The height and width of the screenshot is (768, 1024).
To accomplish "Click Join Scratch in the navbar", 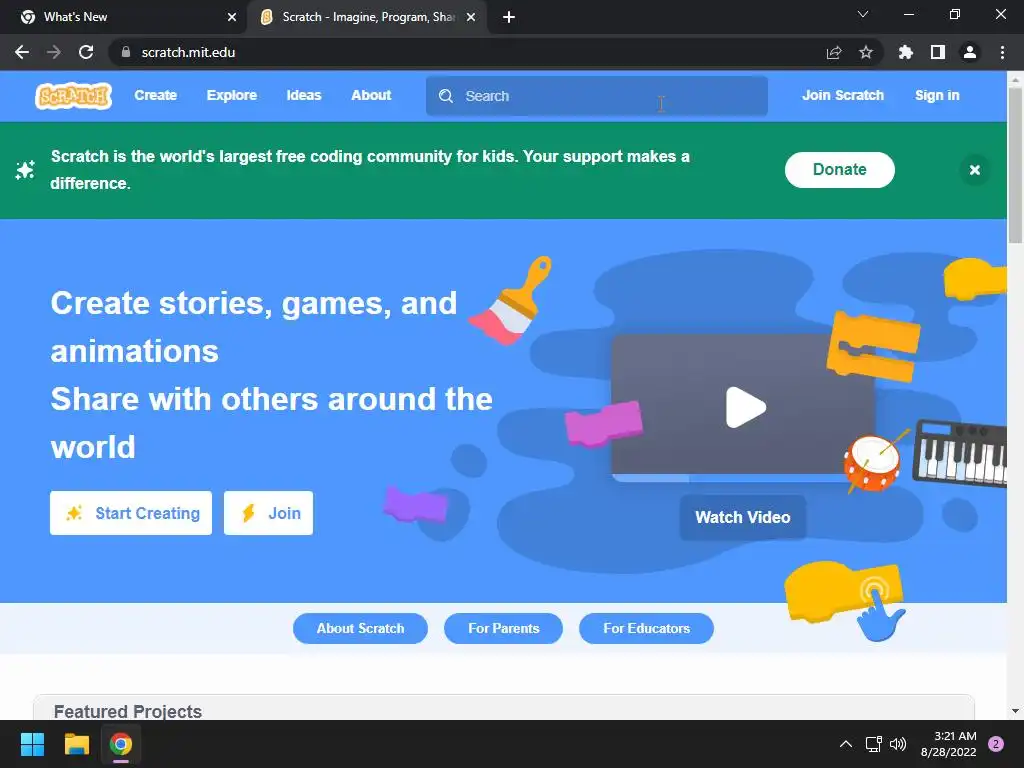I will click(842, 95).
